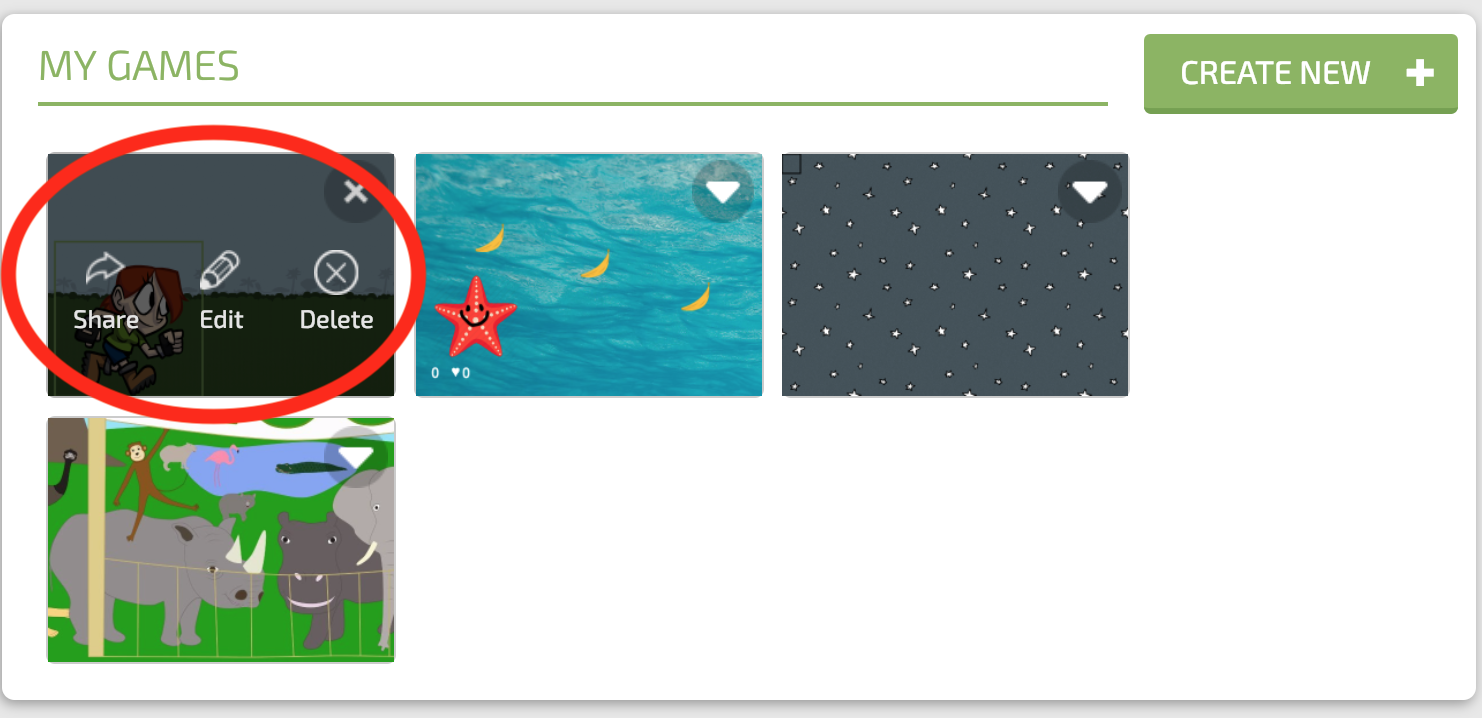Click the small square in starry game corner
This screenshot has height=718, width=1482.
pyautogui.click(x=791, y=163)
